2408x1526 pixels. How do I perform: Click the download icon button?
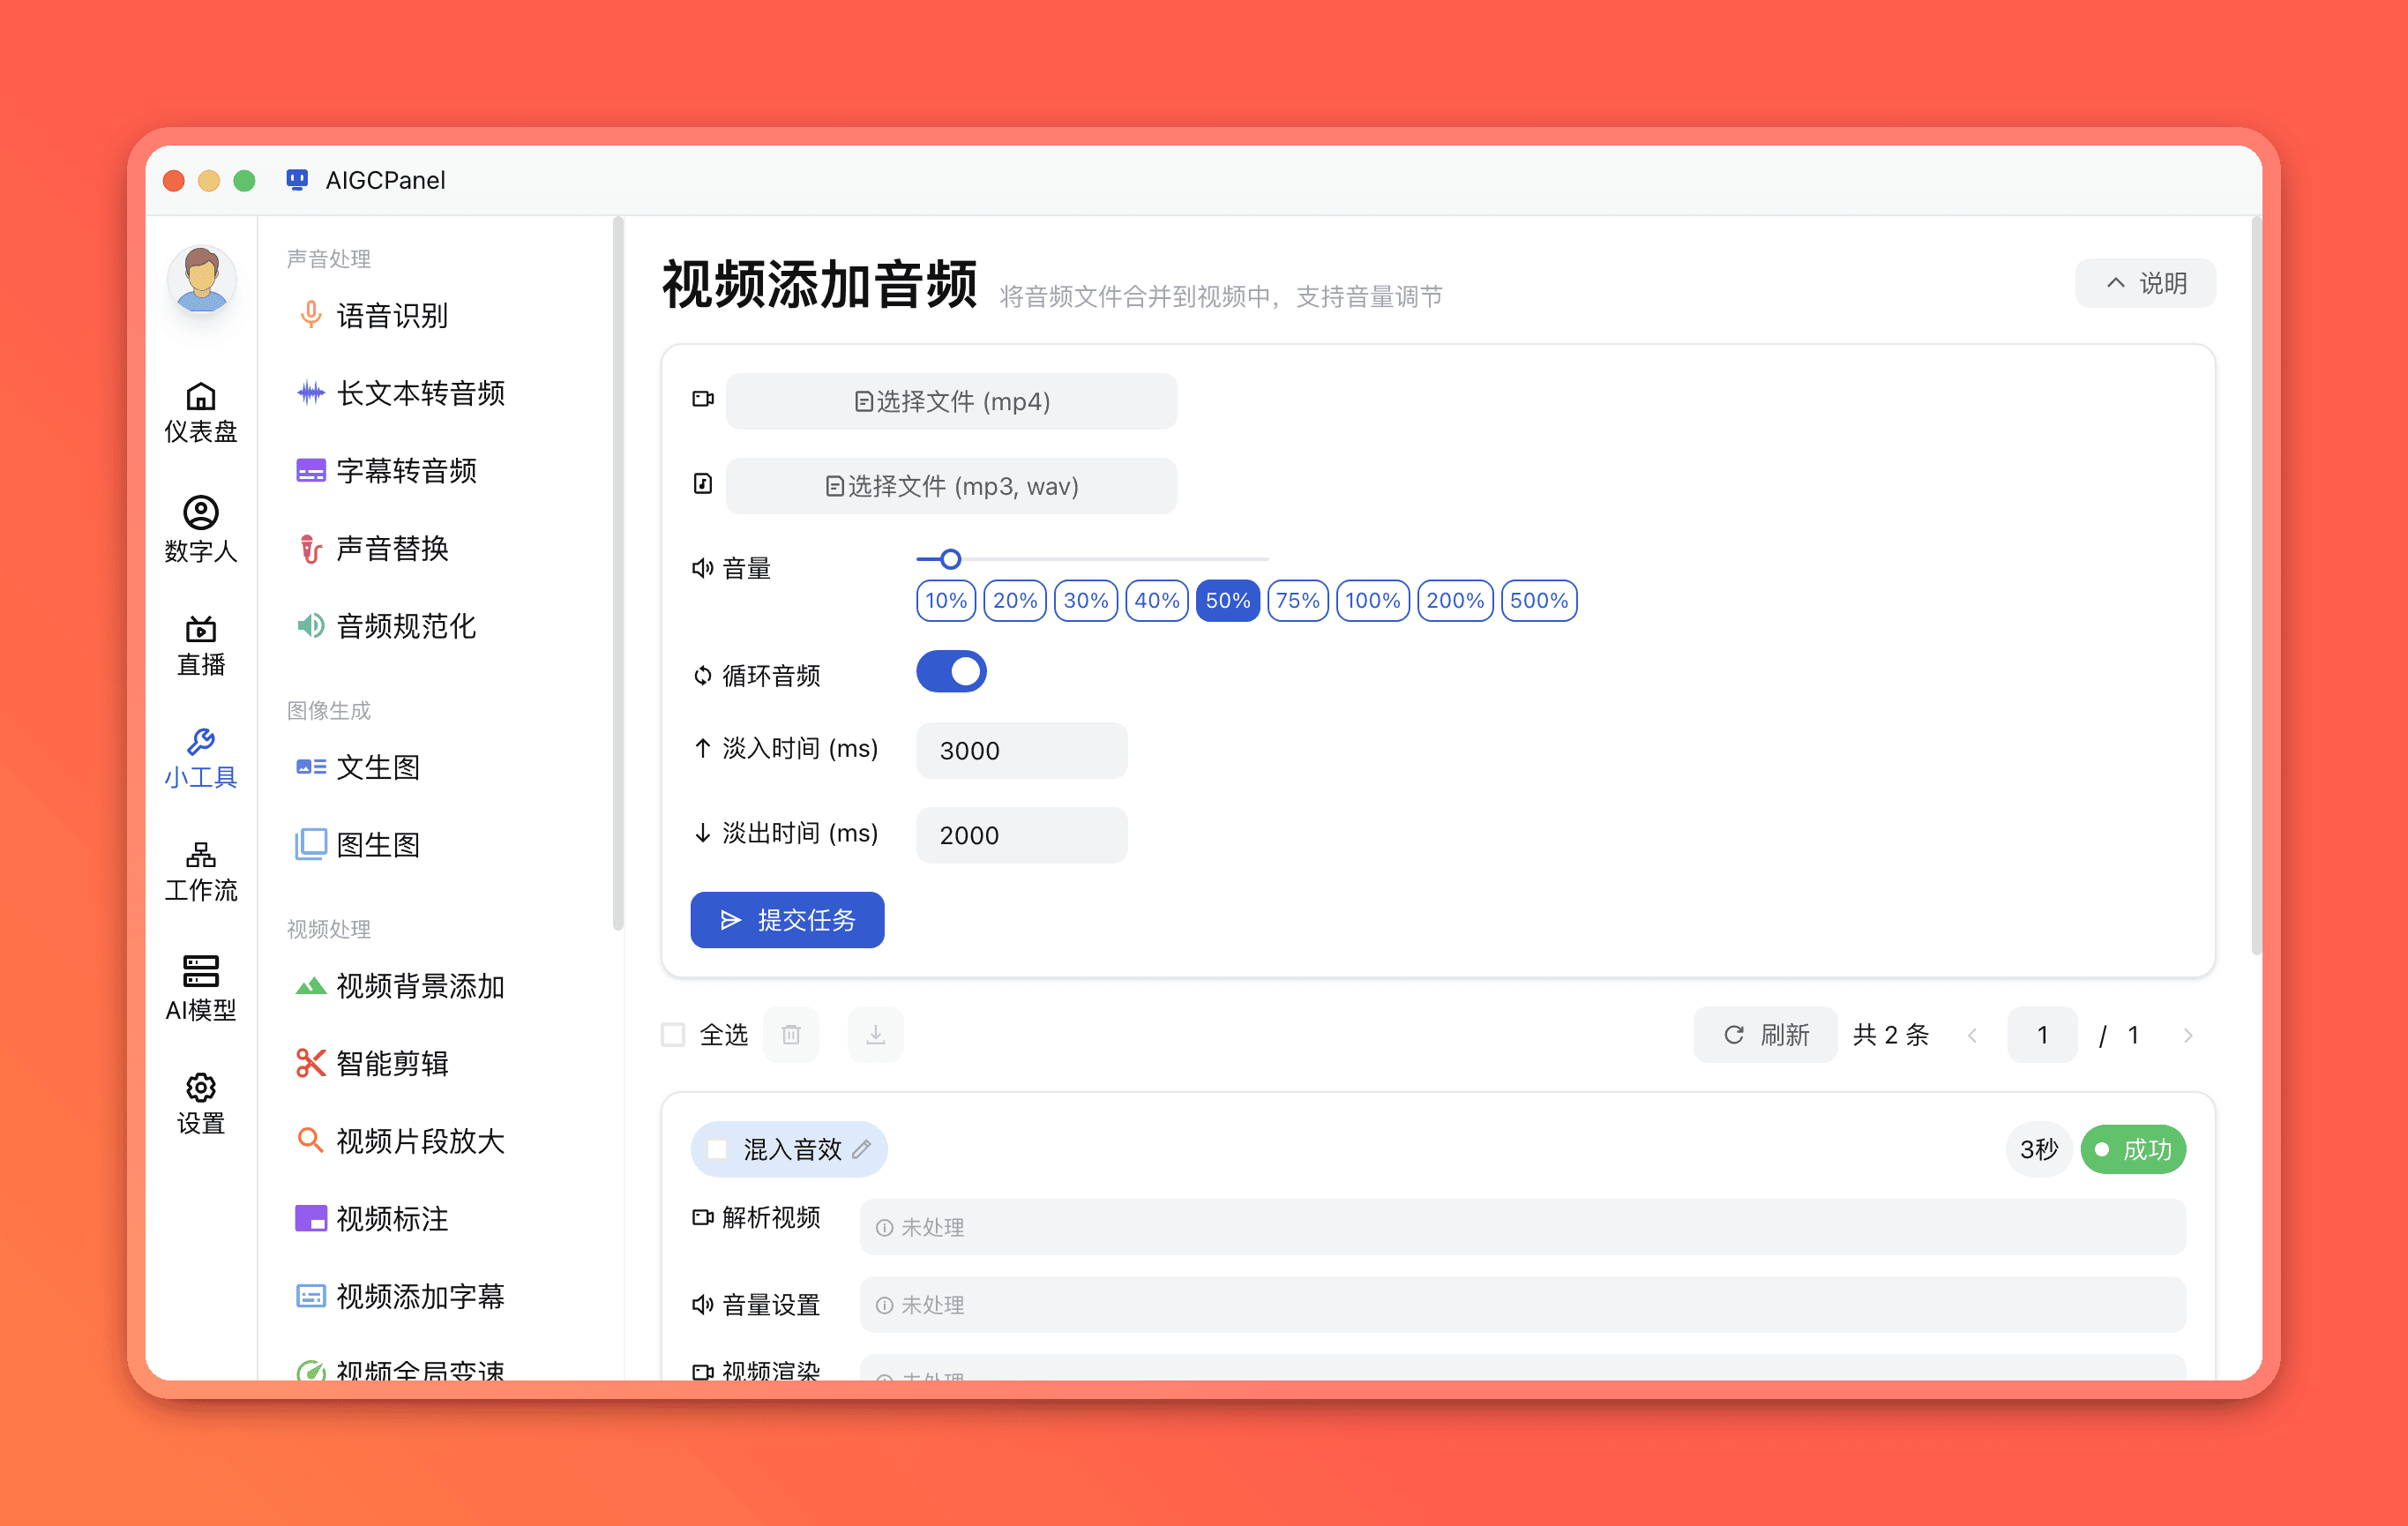click(x=875, y=1034)
